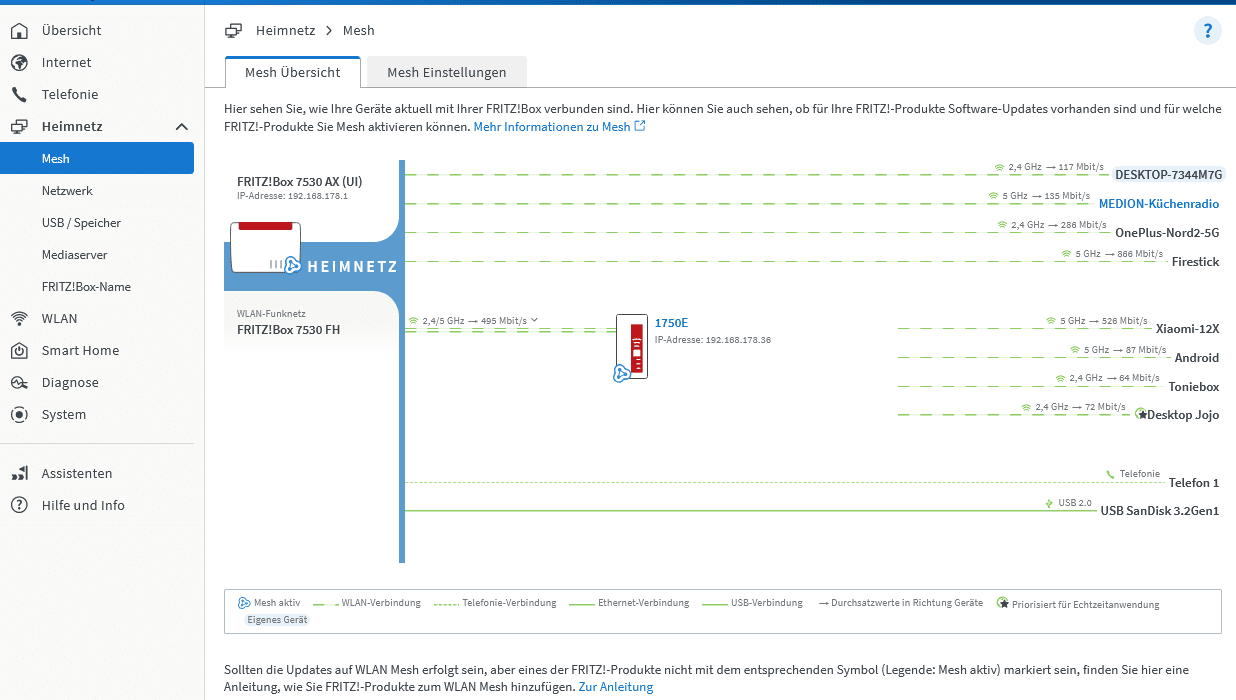This screenshot has height=700, width=1236.
Task: Open the MEDION-Küchenradio device link
Action: click(x=1159, y=203)
